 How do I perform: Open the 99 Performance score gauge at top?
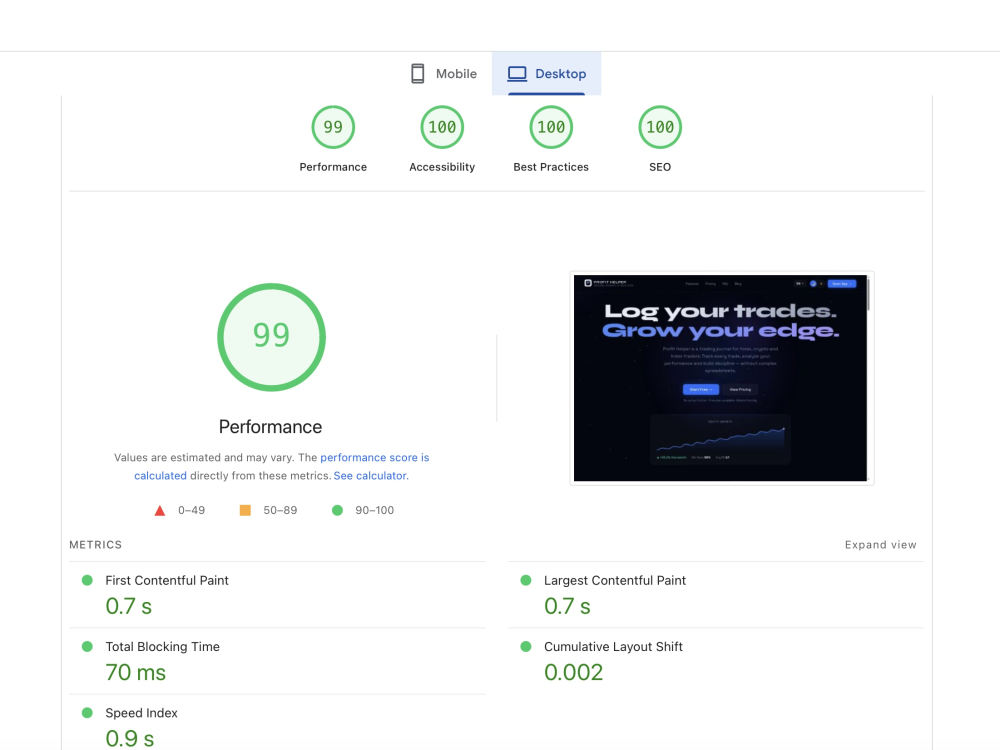pyautogui.click(x=333, y=127)
